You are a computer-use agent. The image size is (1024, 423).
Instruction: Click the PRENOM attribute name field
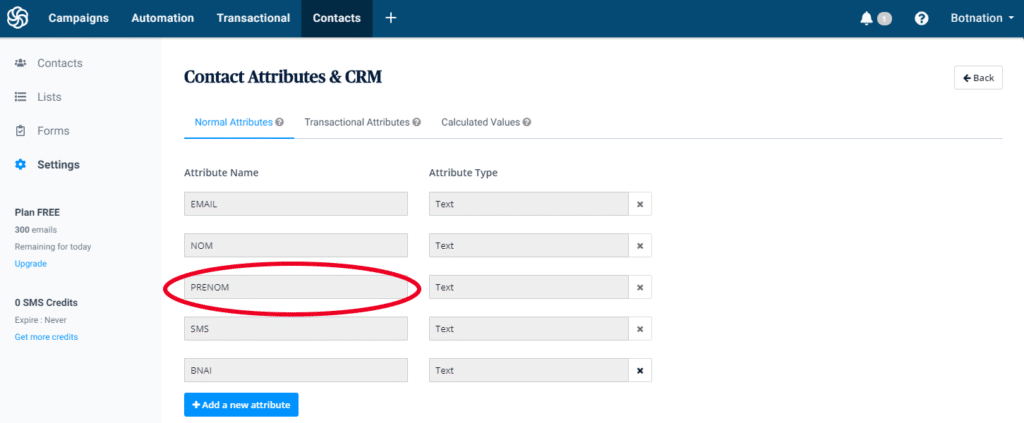pos(296,287)
